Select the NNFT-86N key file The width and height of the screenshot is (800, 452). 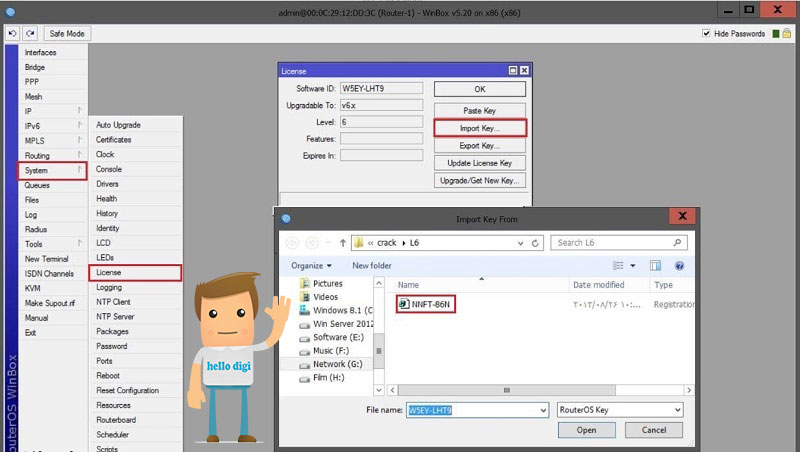pos(426,304)
